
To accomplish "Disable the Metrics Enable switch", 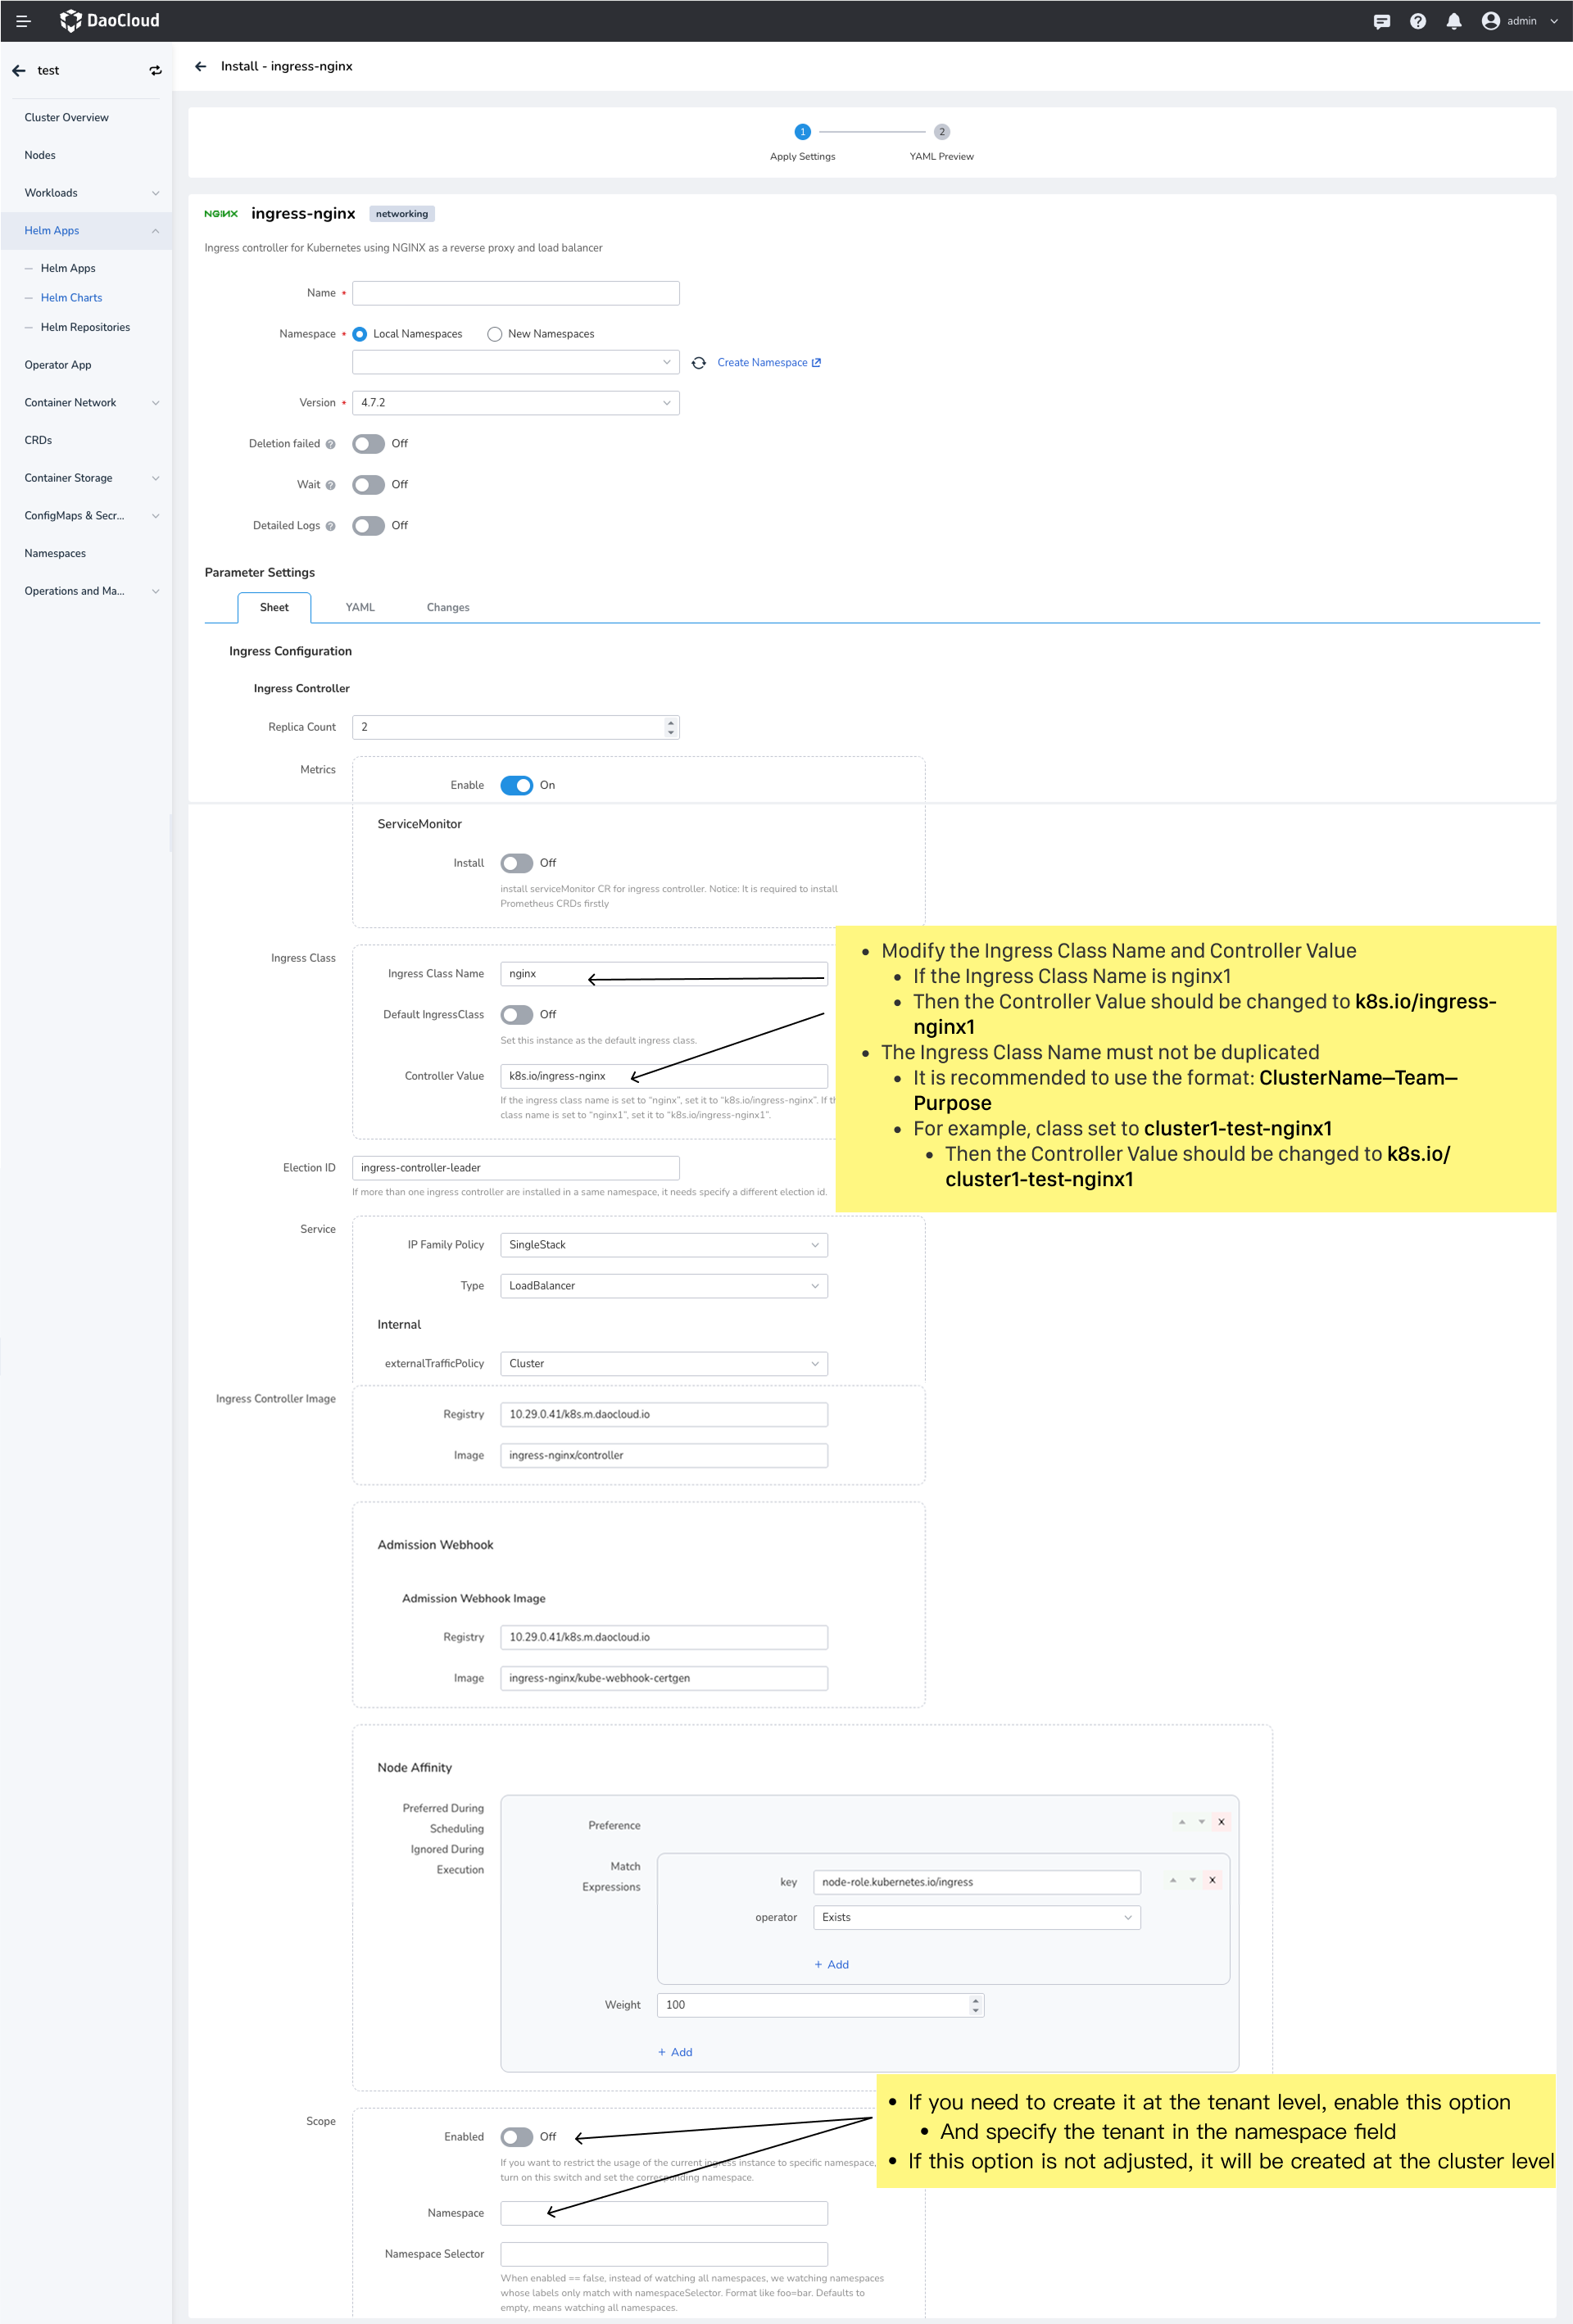I will point(516,785).
